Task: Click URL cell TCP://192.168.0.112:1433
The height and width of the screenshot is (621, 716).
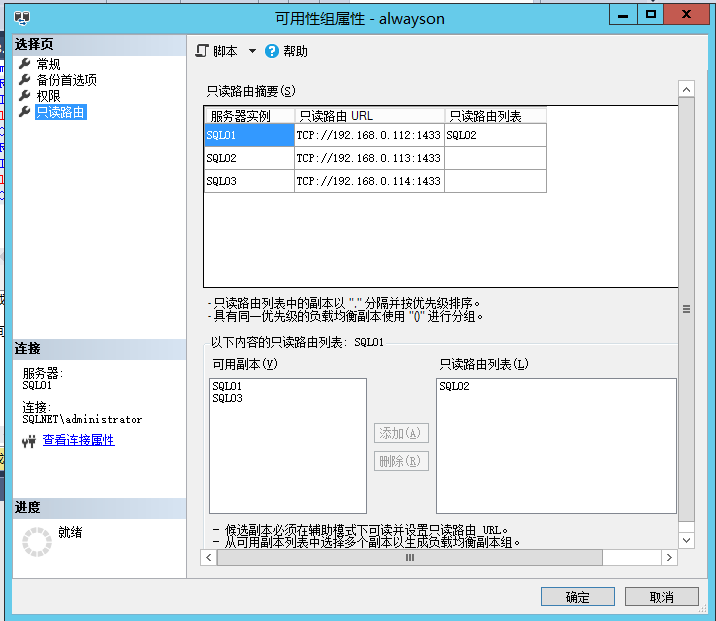Action: click(x=369, y=135)
